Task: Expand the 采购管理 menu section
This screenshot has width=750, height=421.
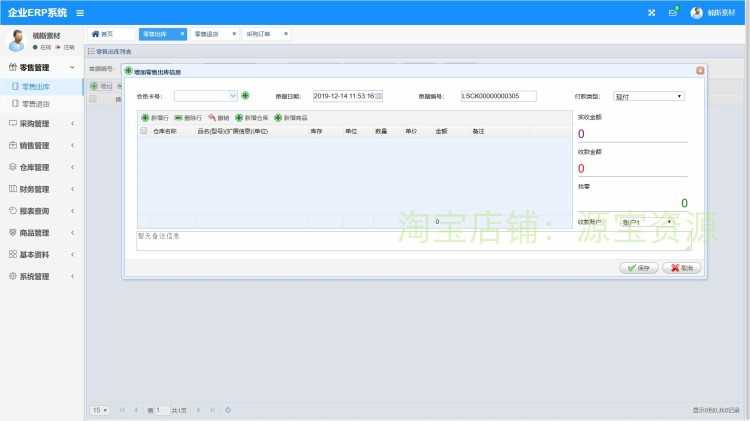Action: tap(72, 123)
